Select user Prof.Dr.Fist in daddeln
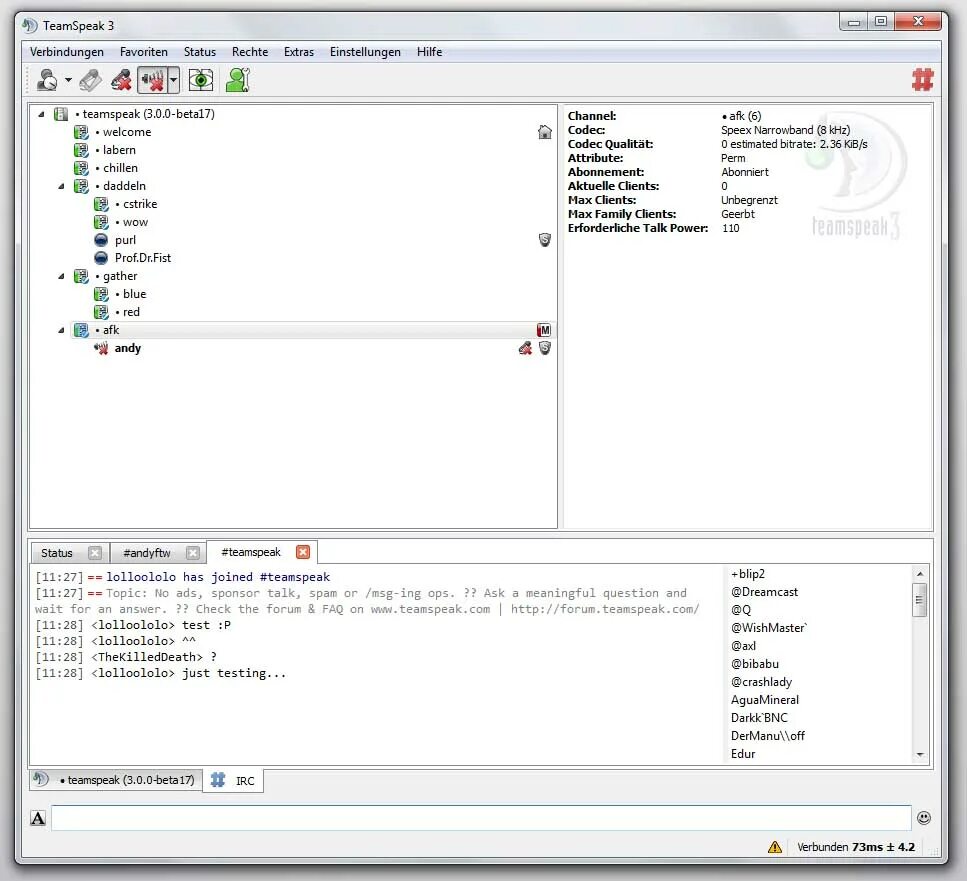This screenshot has width=967, height=881. click(142, 258)
